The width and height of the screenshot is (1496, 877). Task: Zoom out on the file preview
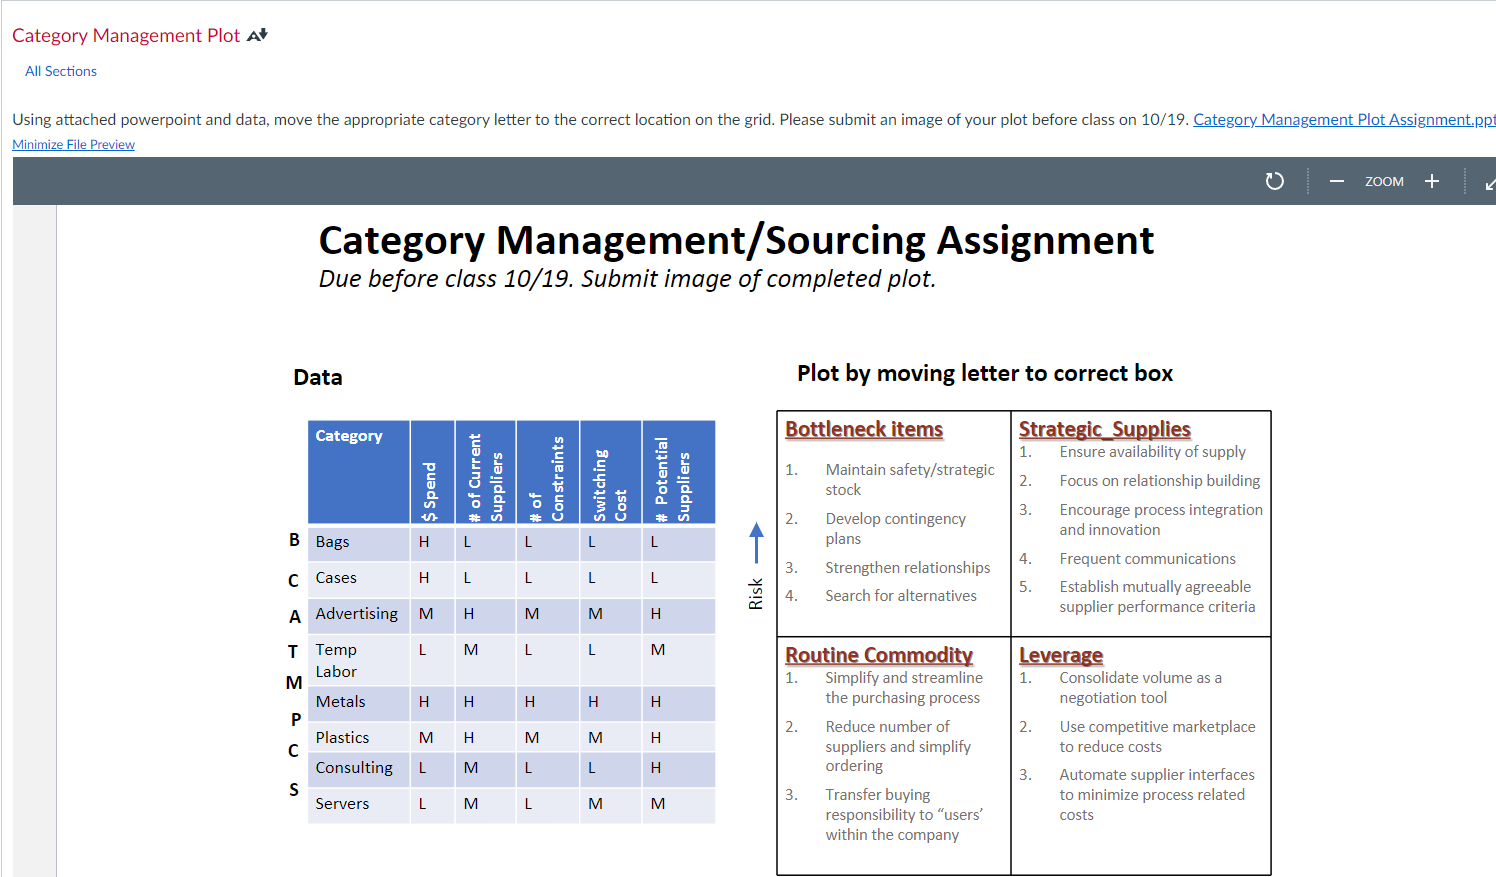click(1337, 181)
